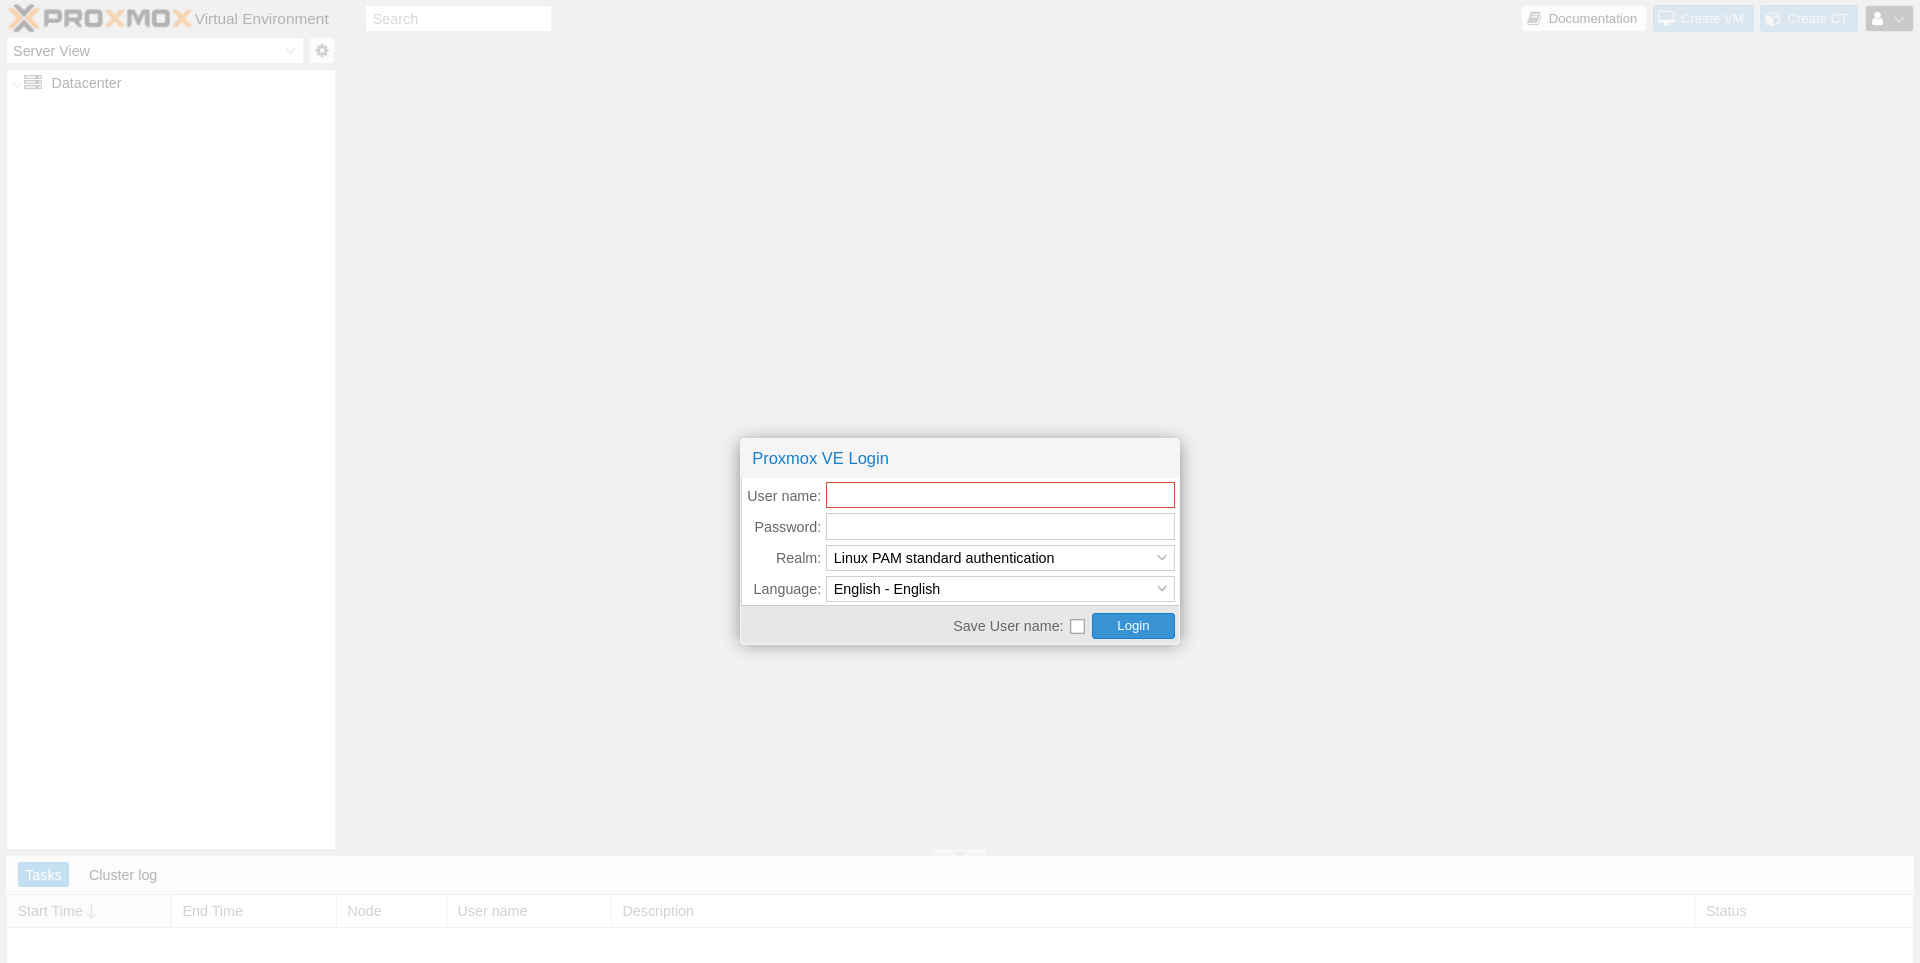
Task: Click the Create CT cube icon
Action: [1773, 19]
